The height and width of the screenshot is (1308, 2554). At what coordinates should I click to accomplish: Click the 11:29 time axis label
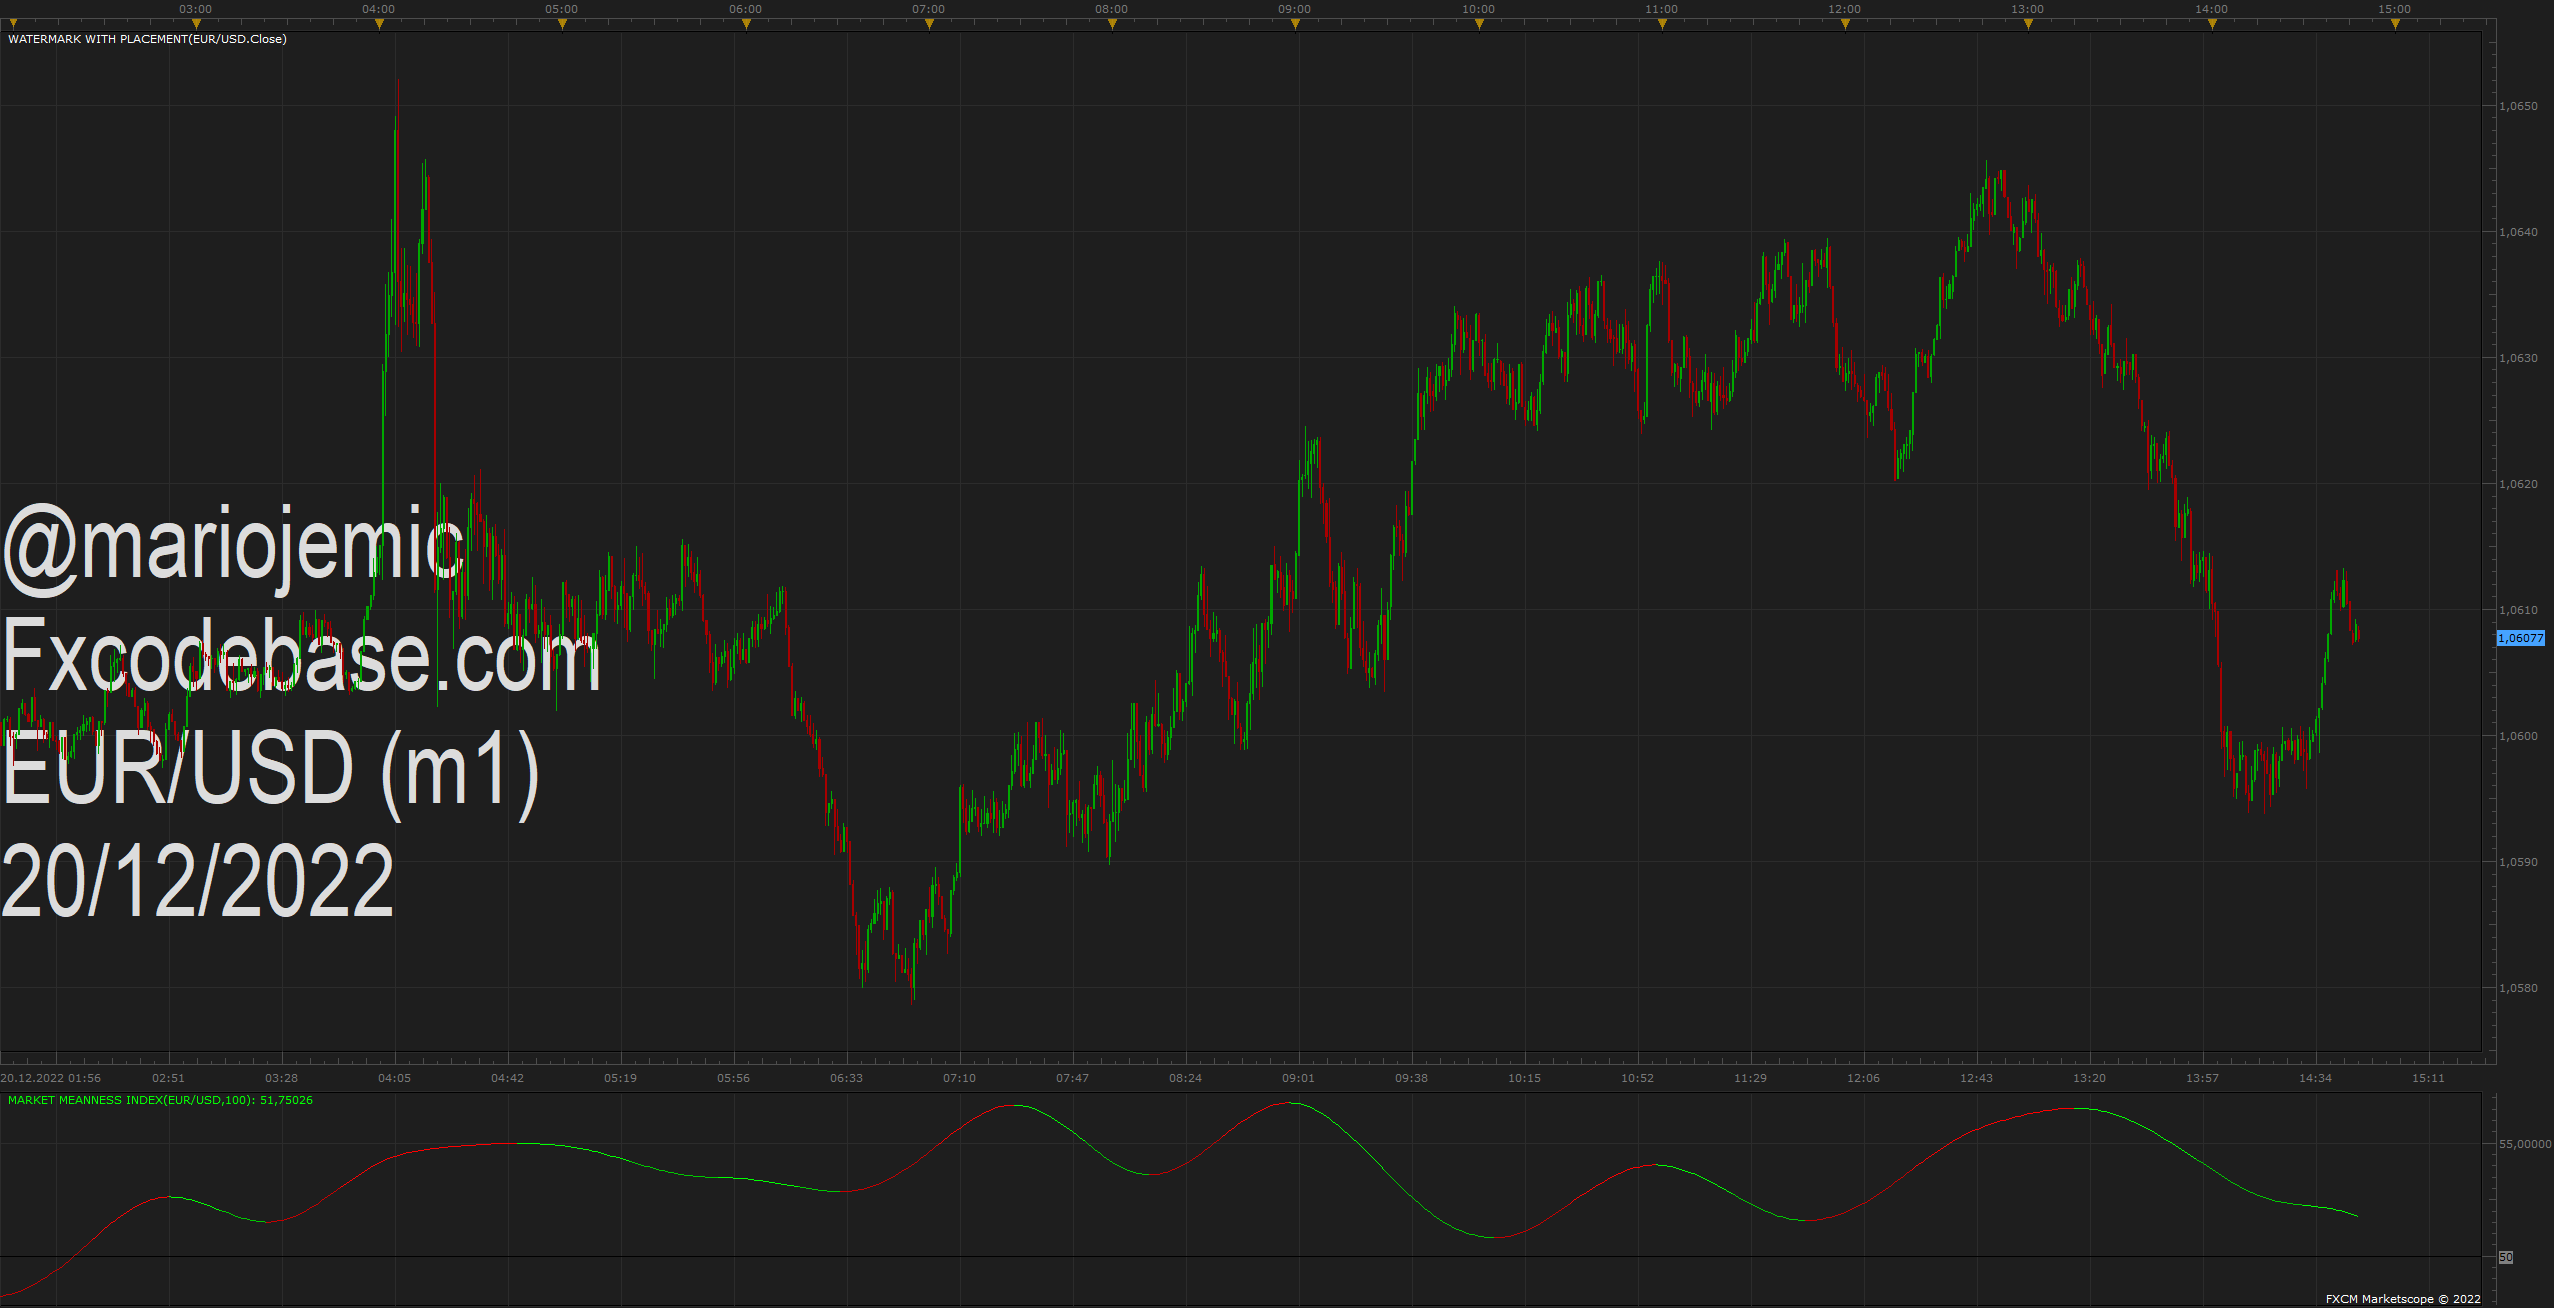tap(1750, 1078)
